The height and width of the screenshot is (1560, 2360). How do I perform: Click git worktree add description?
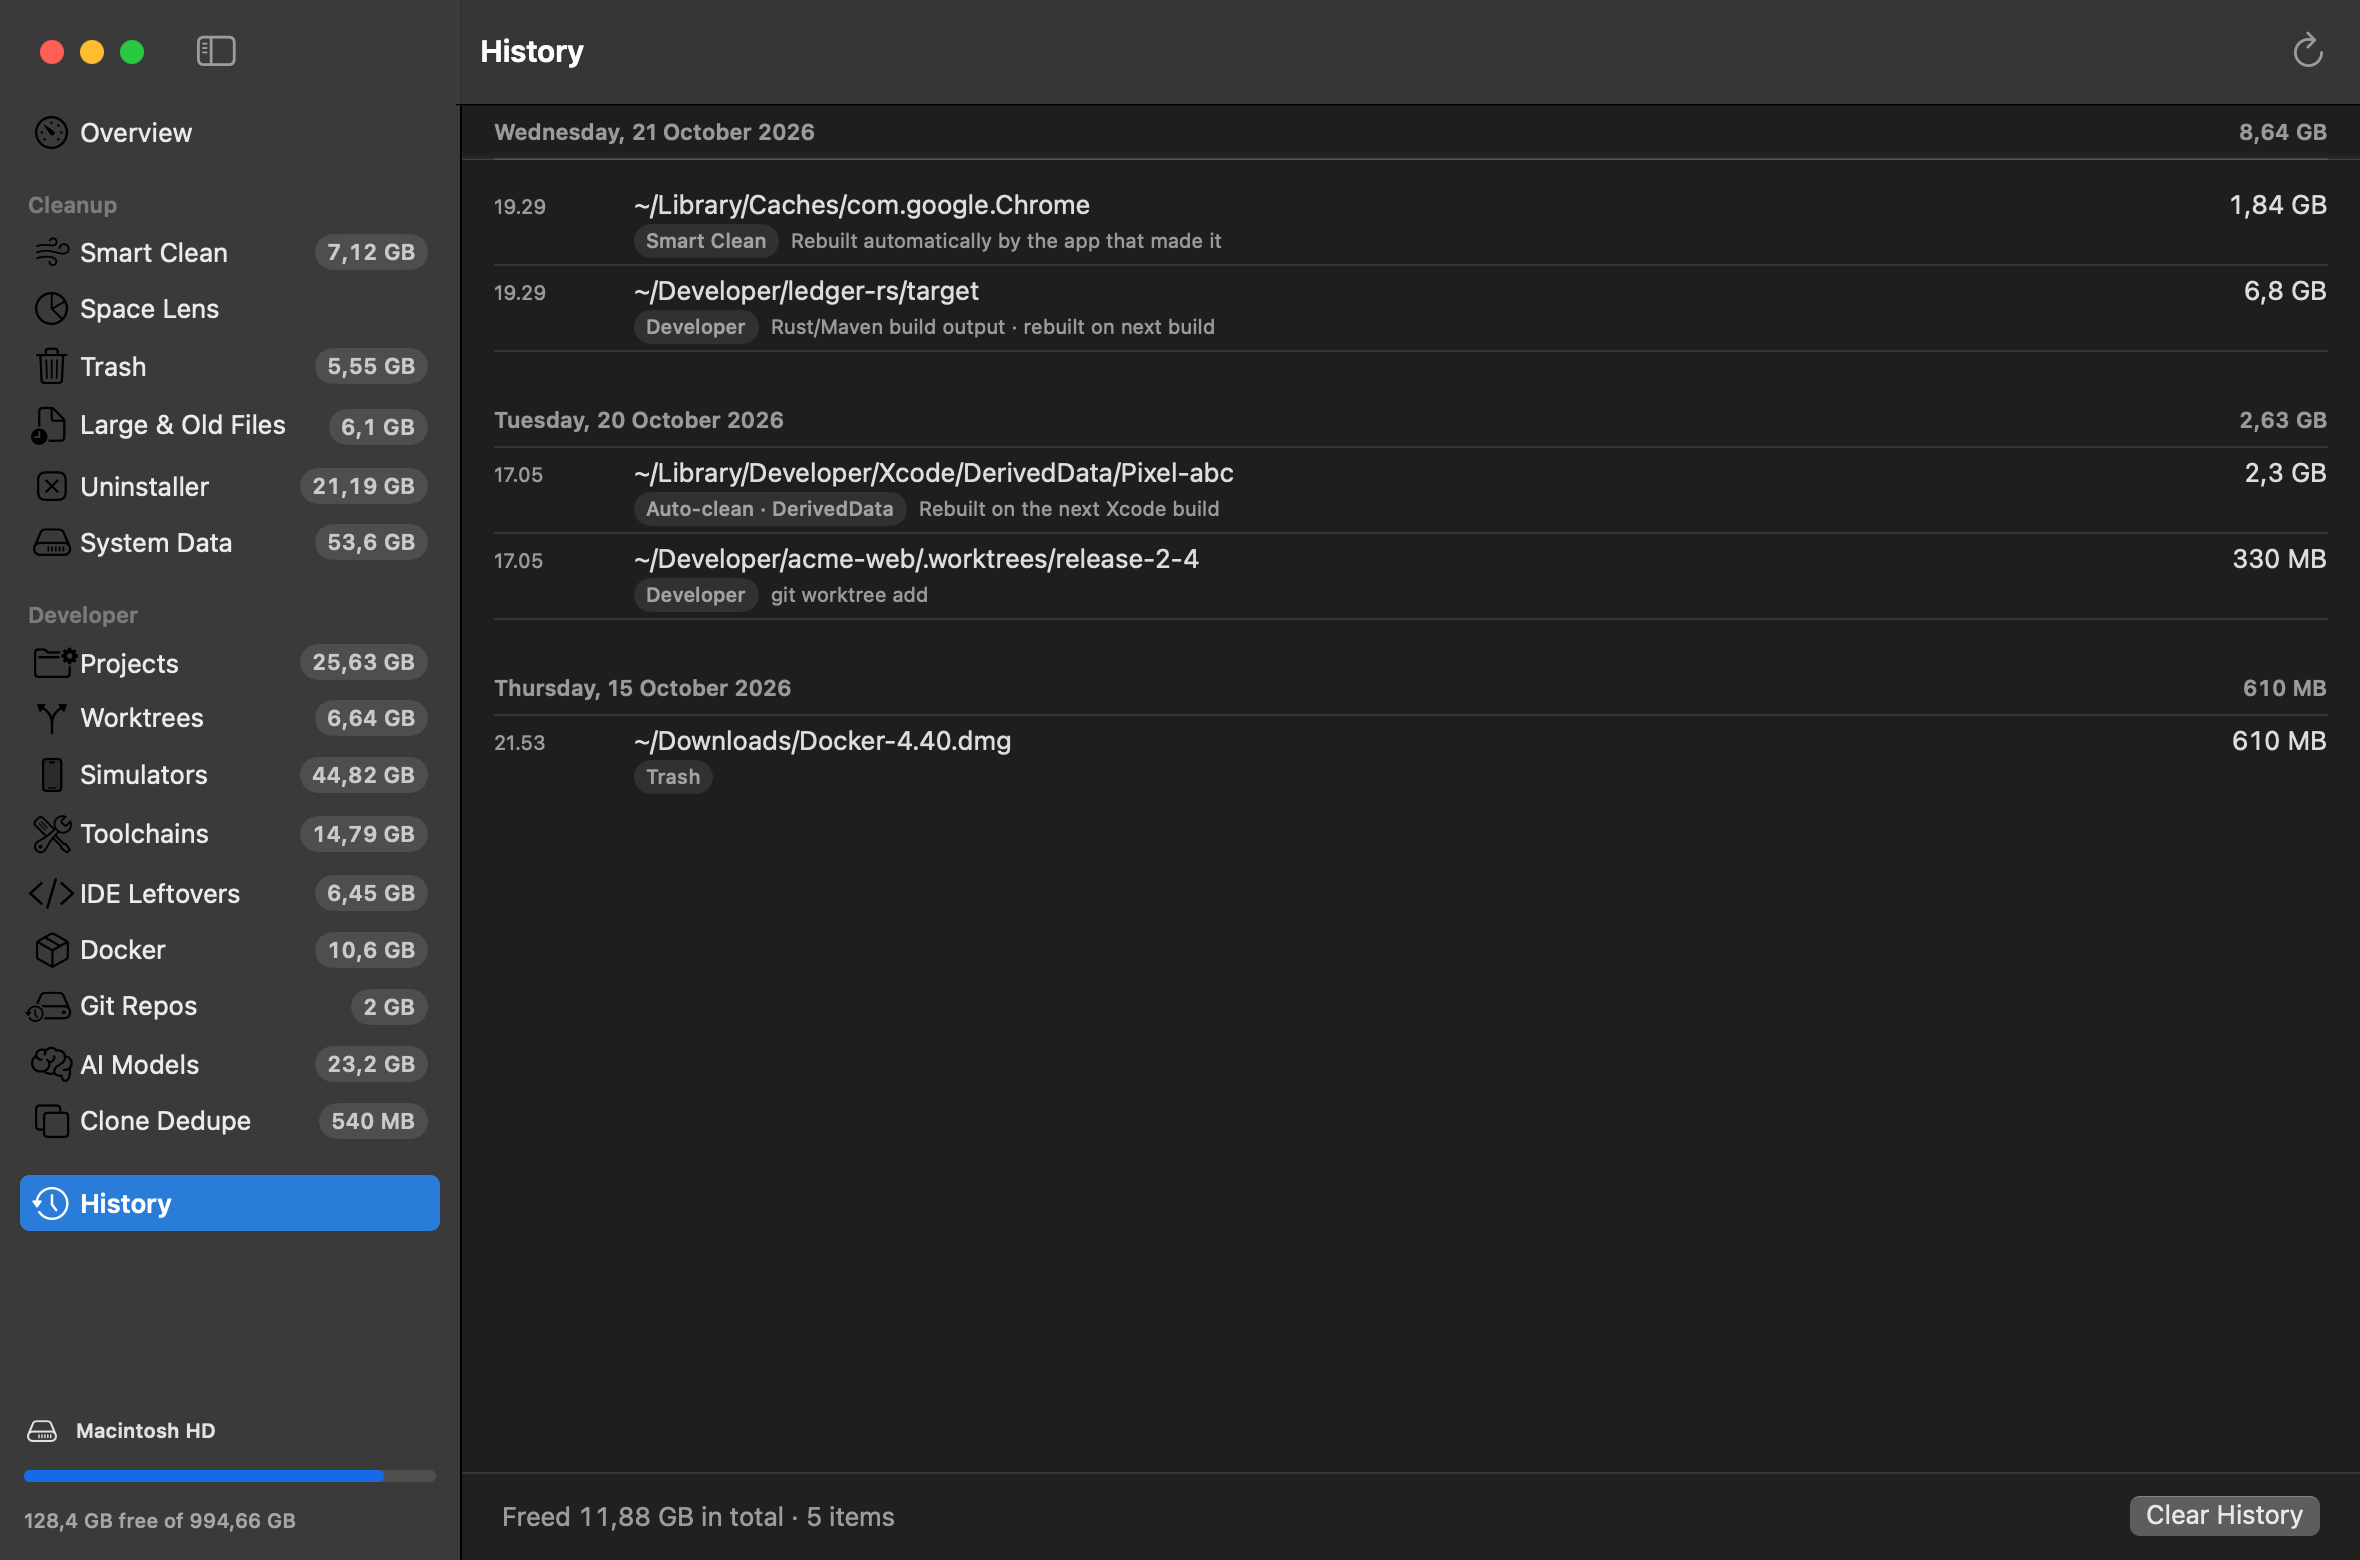849,595
